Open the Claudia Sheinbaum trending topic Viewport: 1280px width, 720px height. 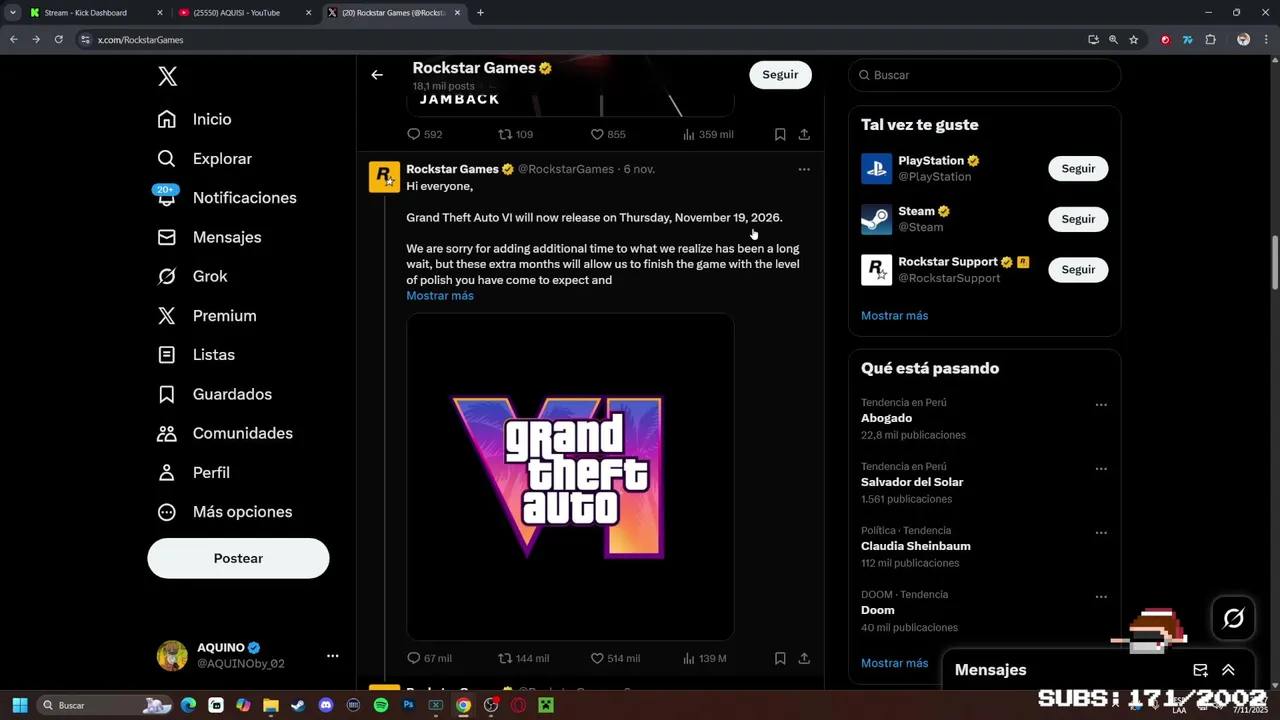pos(916,546)
